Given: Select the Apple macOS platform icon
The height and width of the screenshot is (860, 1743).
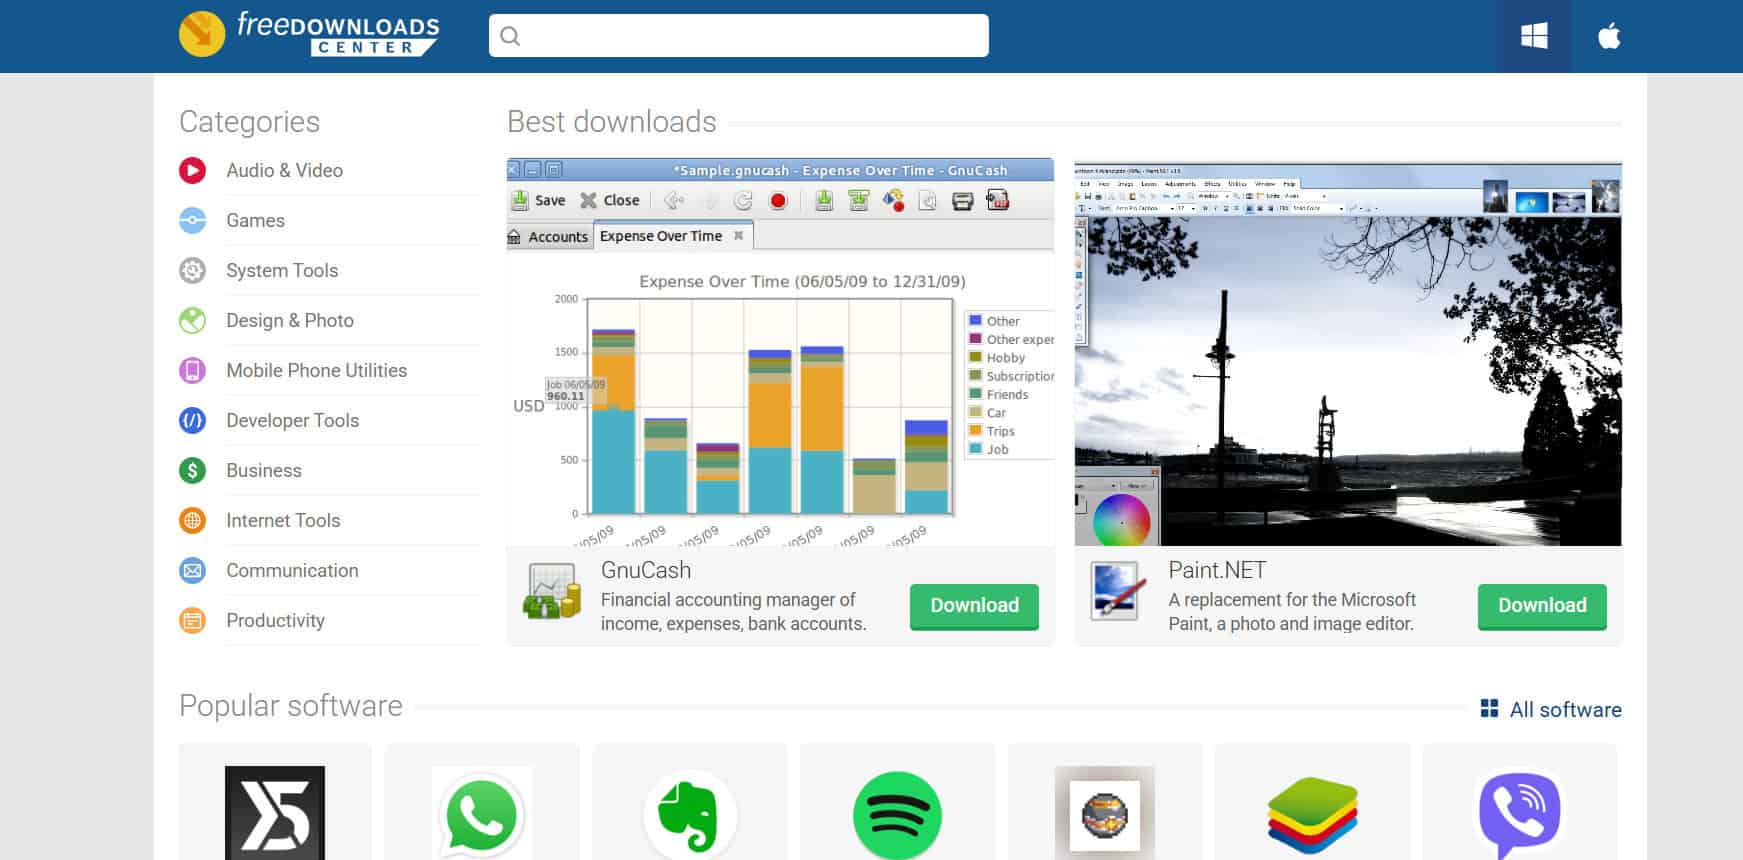Looking at the screenshot, I should click(1609, 36).
